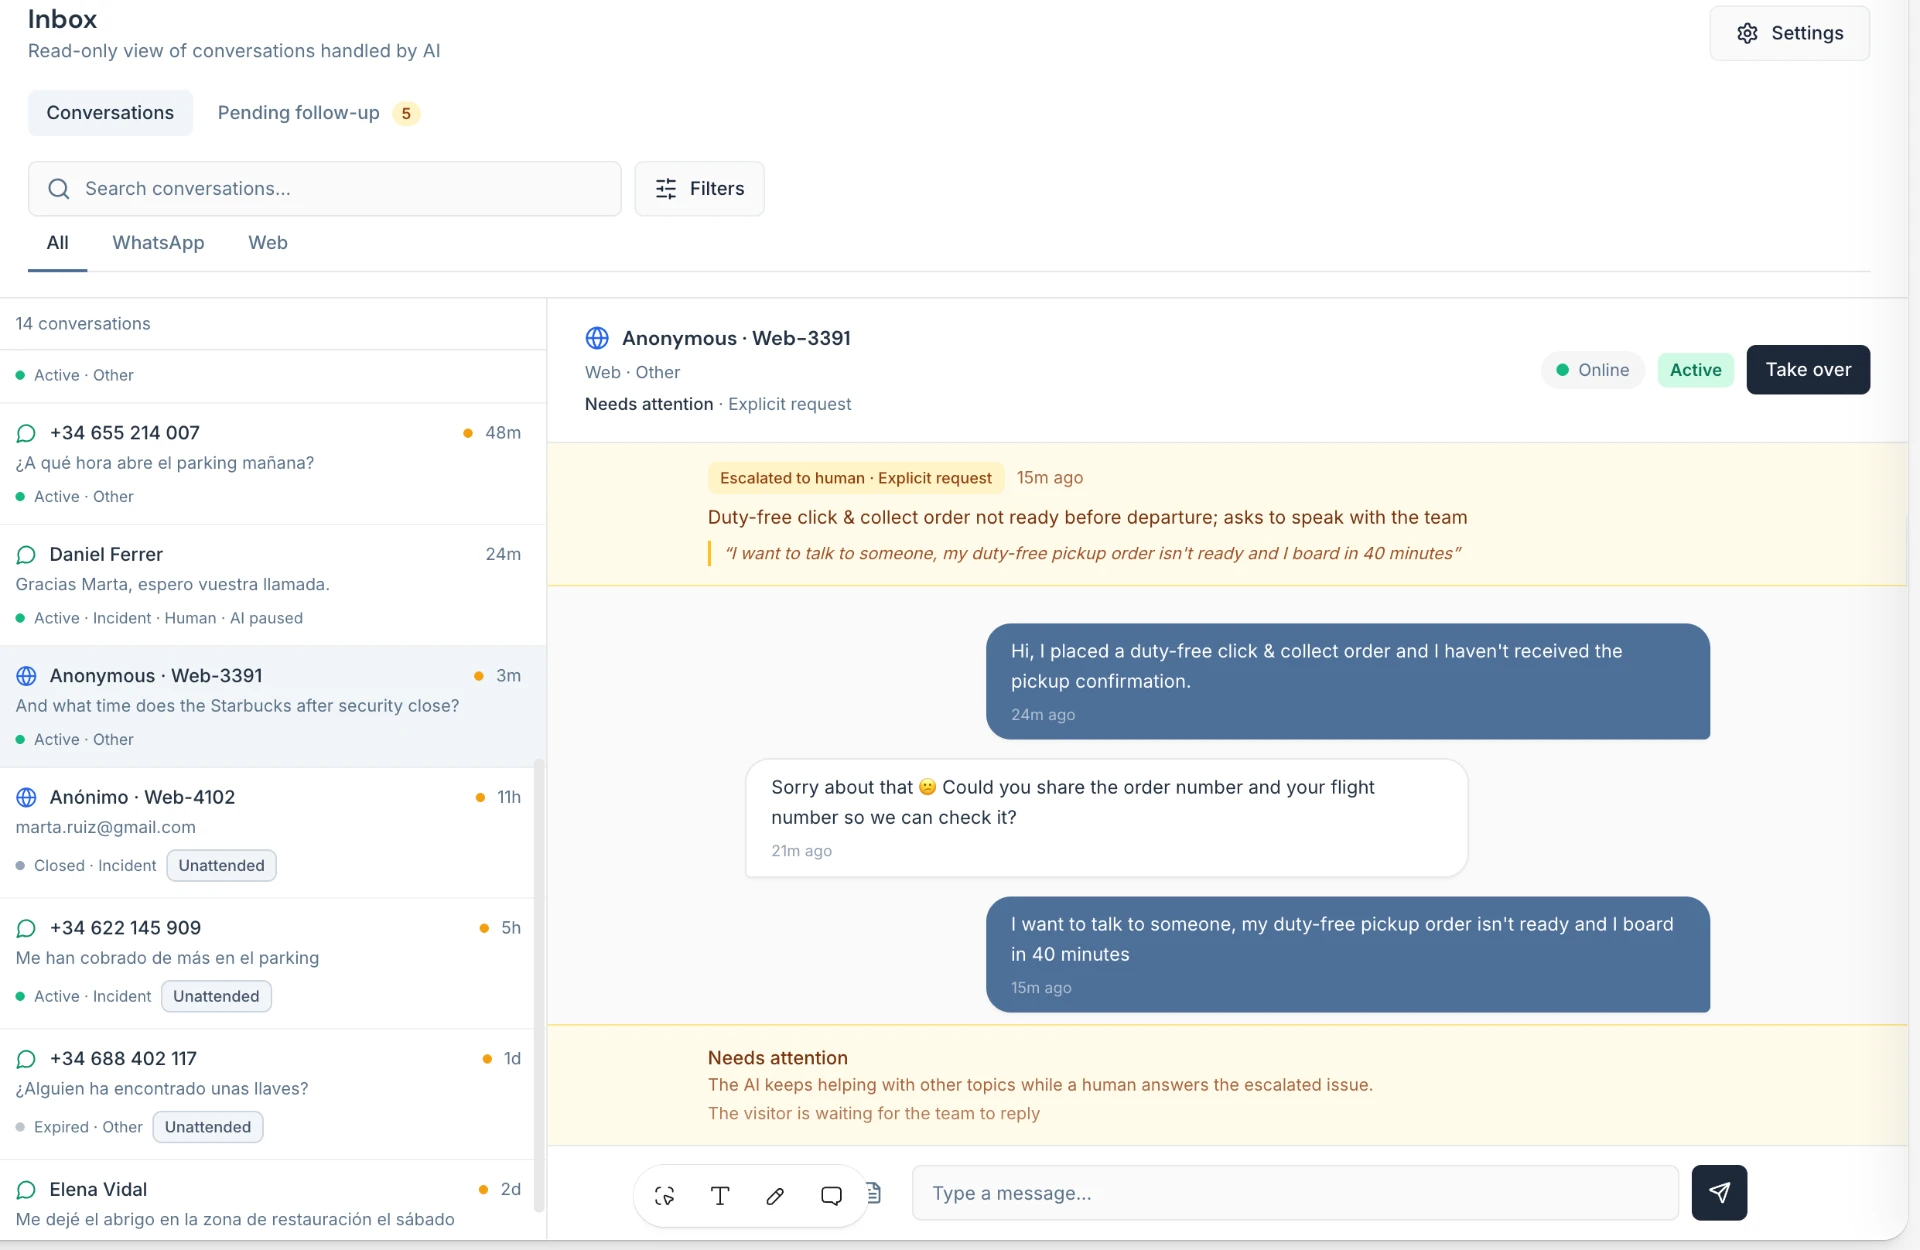Viewport: 1920px width, 1250px height.
Task: Filter by the Web tab
Action: click(268, 243)
